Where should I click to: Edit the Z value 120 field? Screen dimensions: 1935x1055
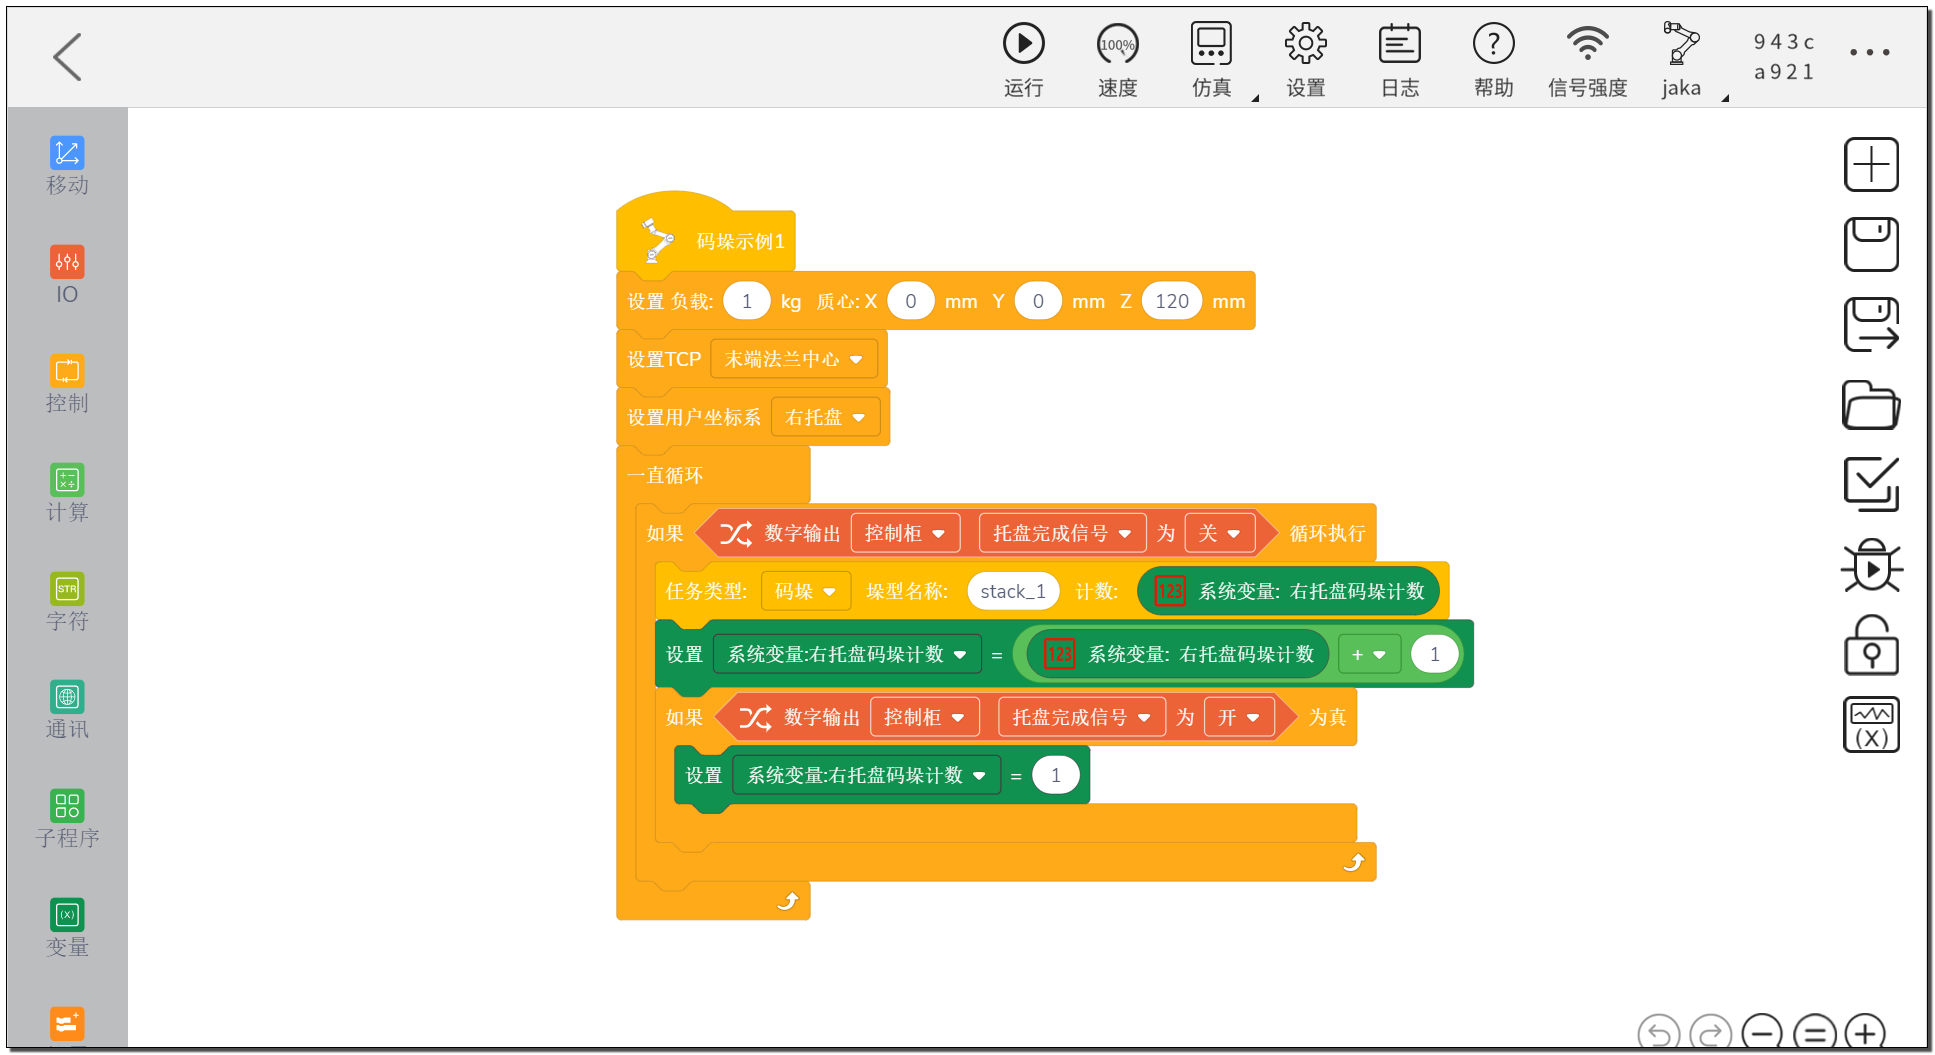coord(1172,301)
